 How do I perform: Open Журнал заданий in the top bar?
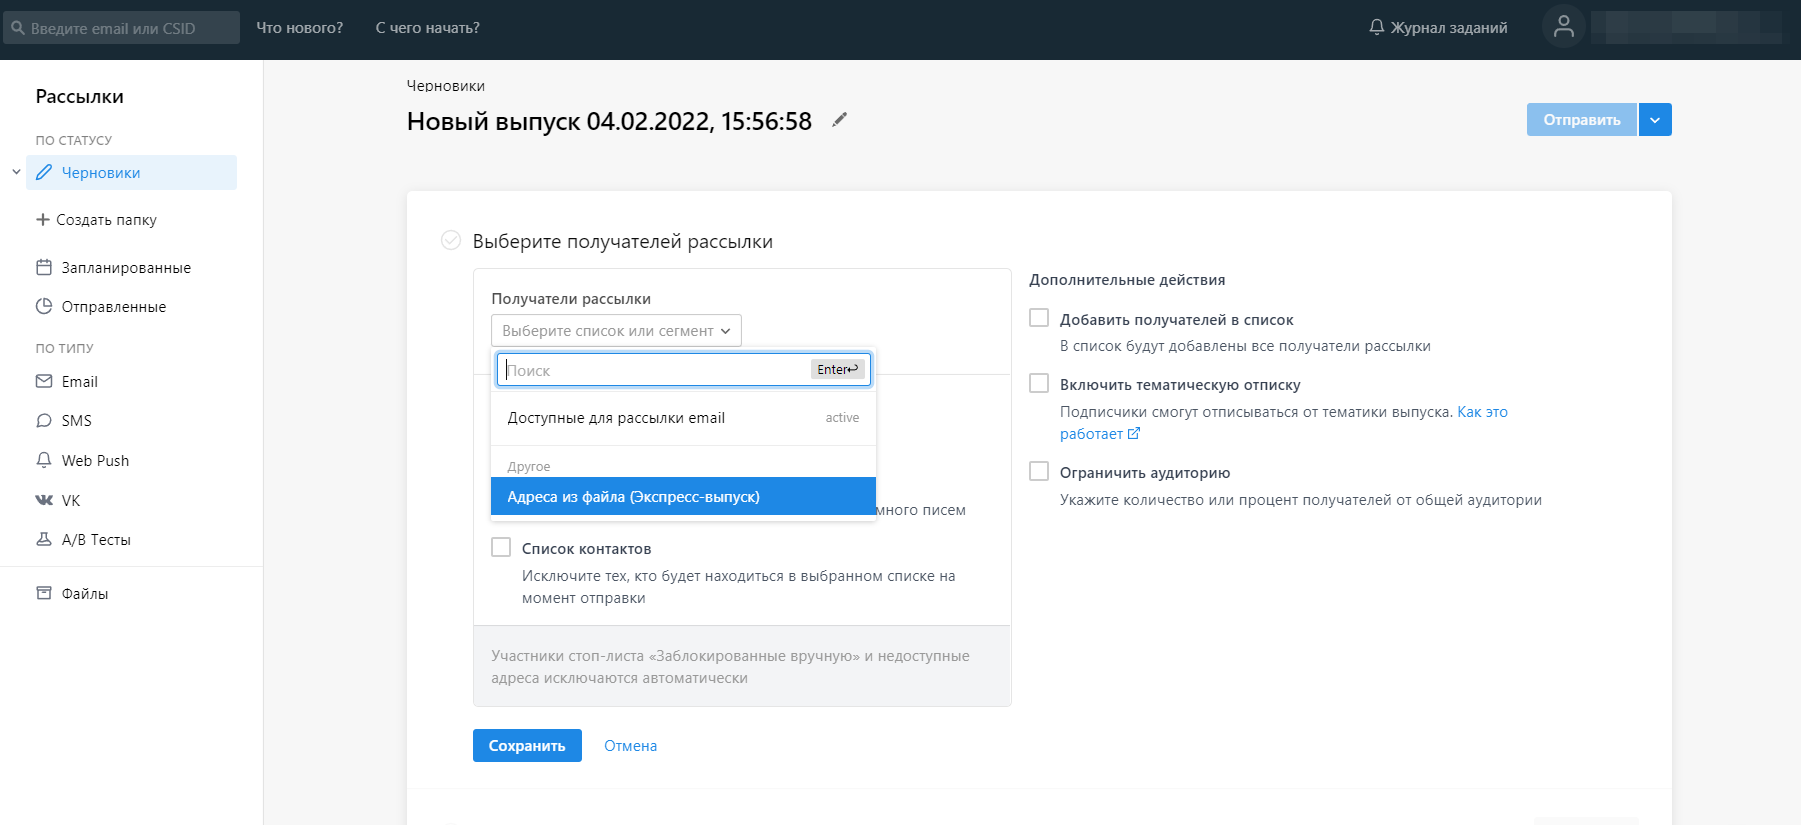point(1449,27)
